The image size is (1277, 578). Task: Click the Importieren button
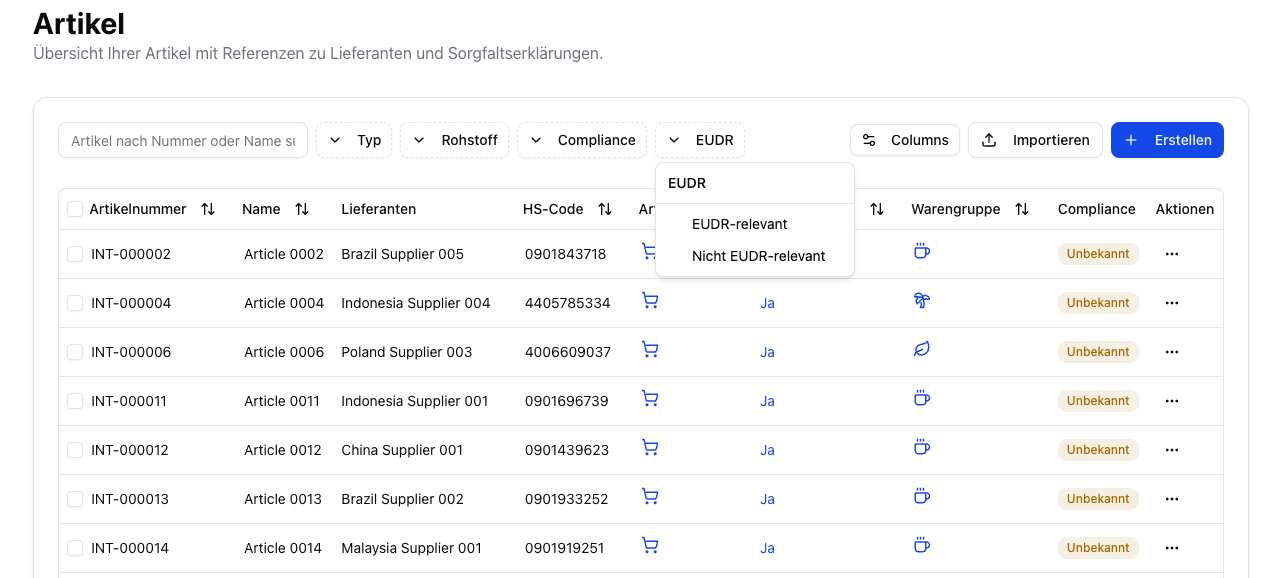(1035, 140)
